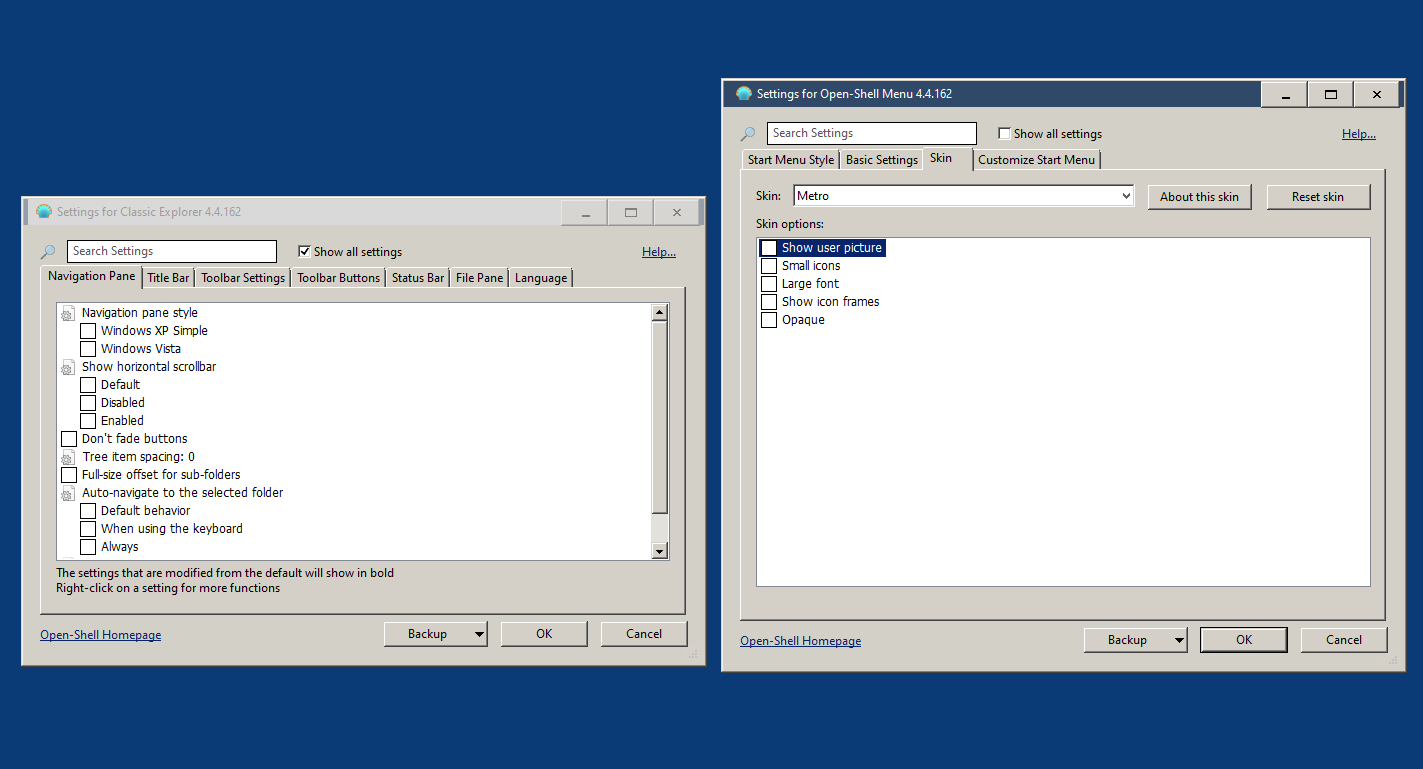Click the Open-Shell logo in Classic Explorer title bar
The width and height of the screenshot is (1423, 769).
click(x=43, y=211)
